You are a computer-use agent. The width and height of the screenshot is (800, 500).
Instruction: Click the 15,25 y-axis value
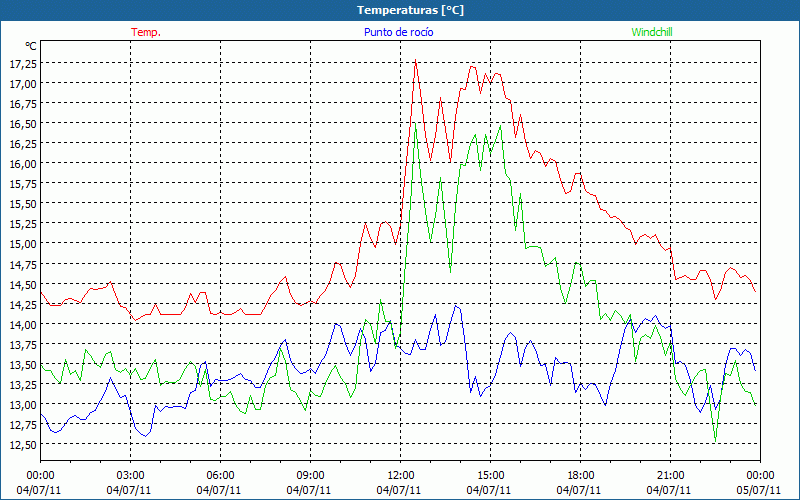[23, 223]
